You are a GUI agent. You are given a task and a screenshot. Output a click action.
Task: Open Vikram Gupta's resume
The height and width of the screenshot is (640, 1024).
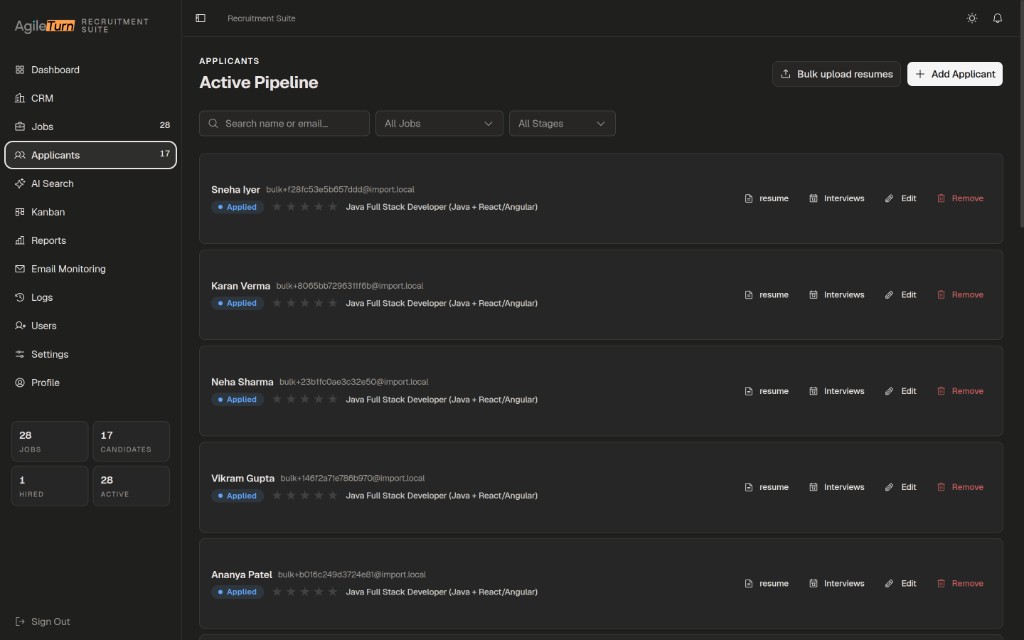tap(767, 487)
